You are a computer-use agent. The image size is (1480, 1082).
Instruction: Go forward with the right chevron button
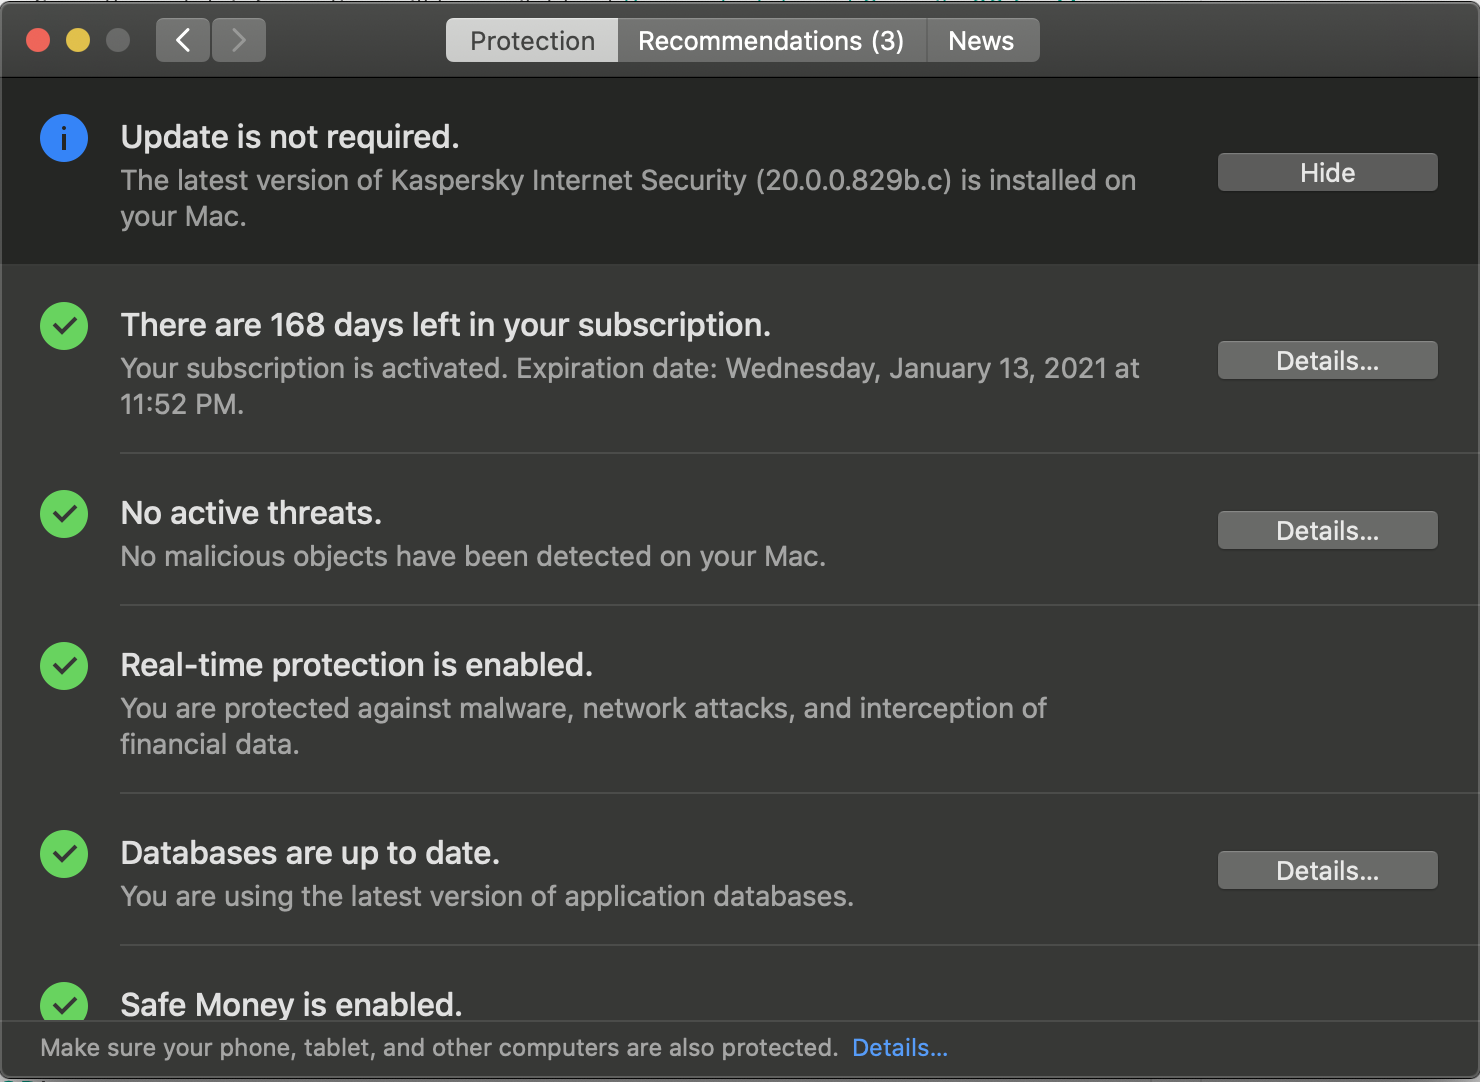pos(239,40)
